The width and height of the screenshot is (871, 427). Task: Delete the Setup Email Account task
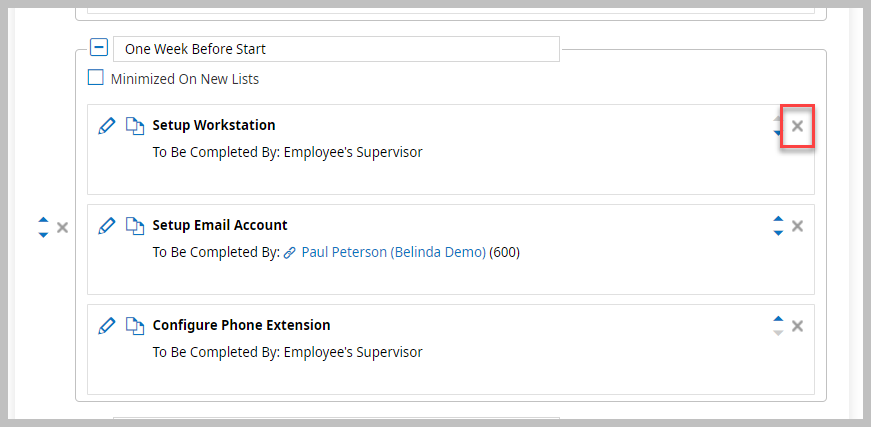797,226
